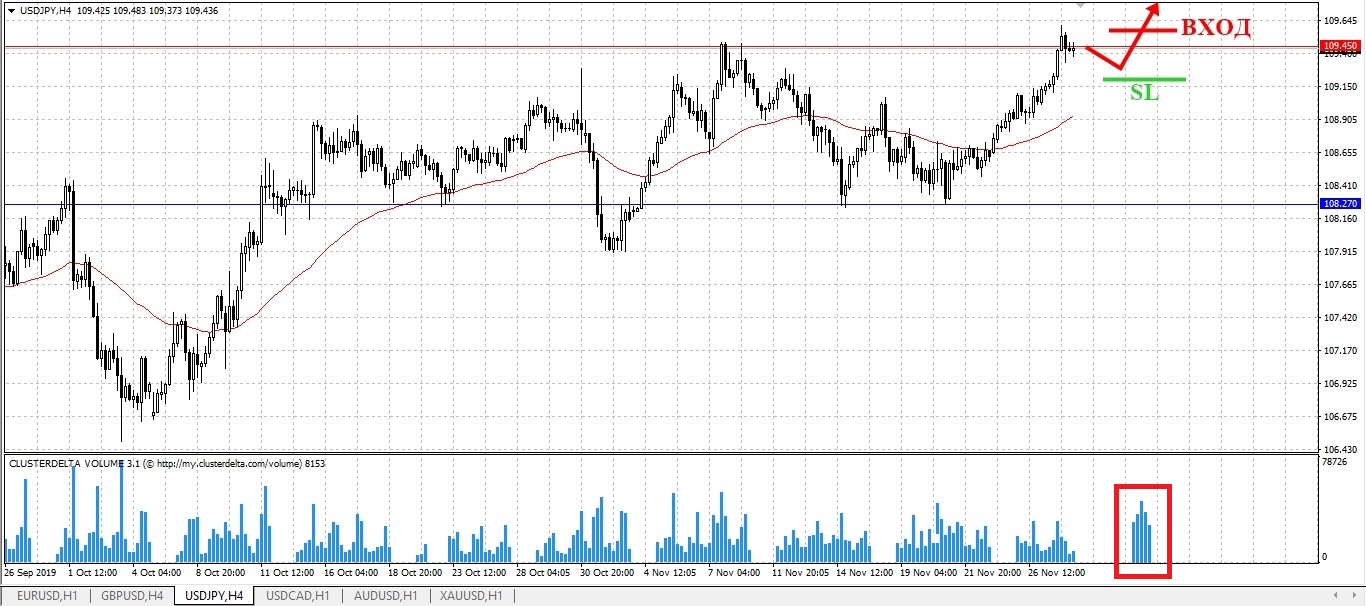Click the 4 Oct 04:00 time label
The width and height of the screenshot is (1366, 606).
point(155,574)
